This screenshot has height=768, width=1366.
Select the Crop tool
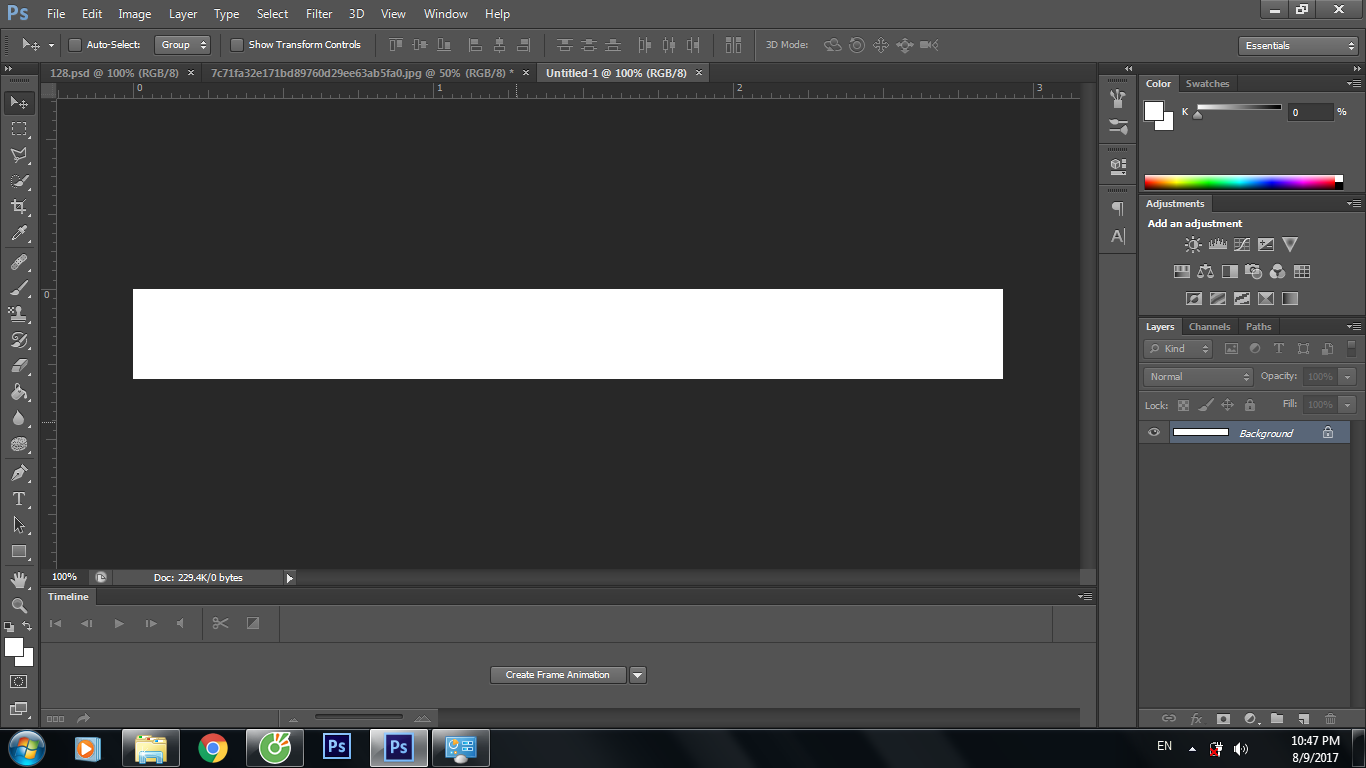[18, 207]
